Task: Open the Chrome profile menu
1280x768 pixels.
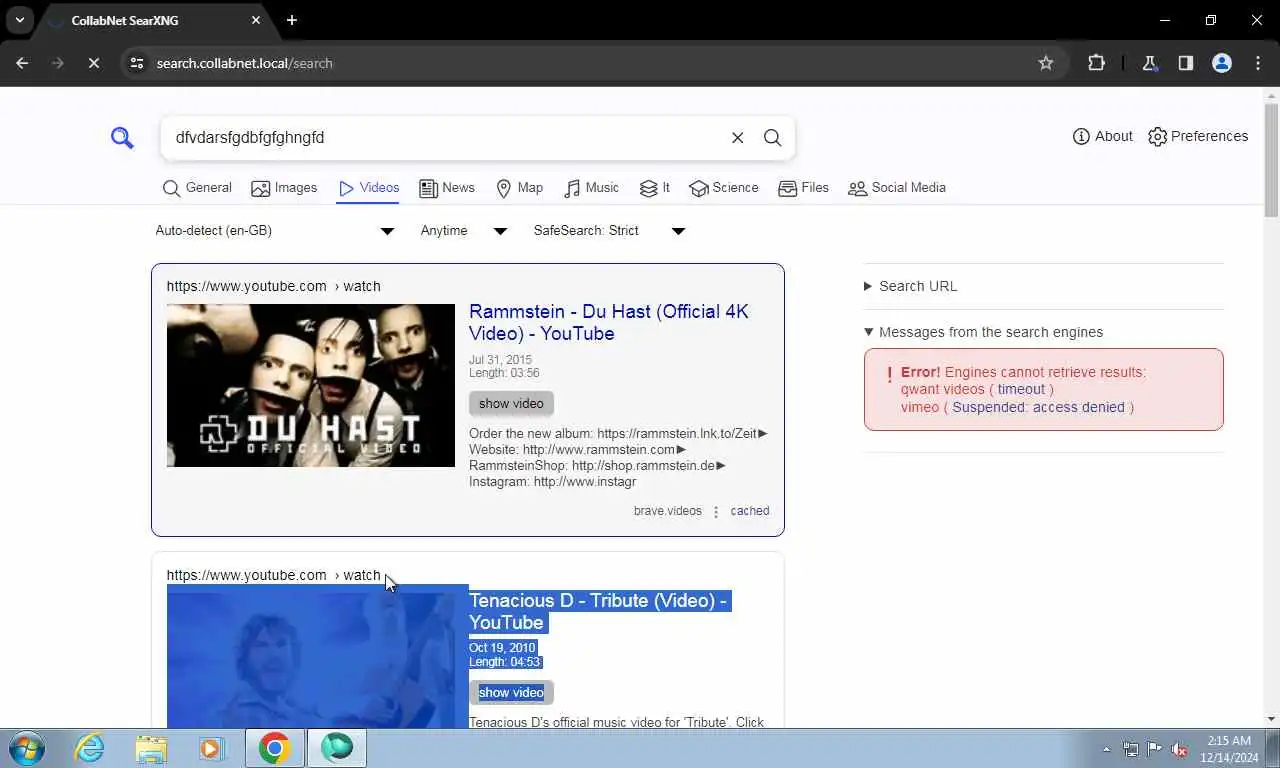Action: (1221, 63)
